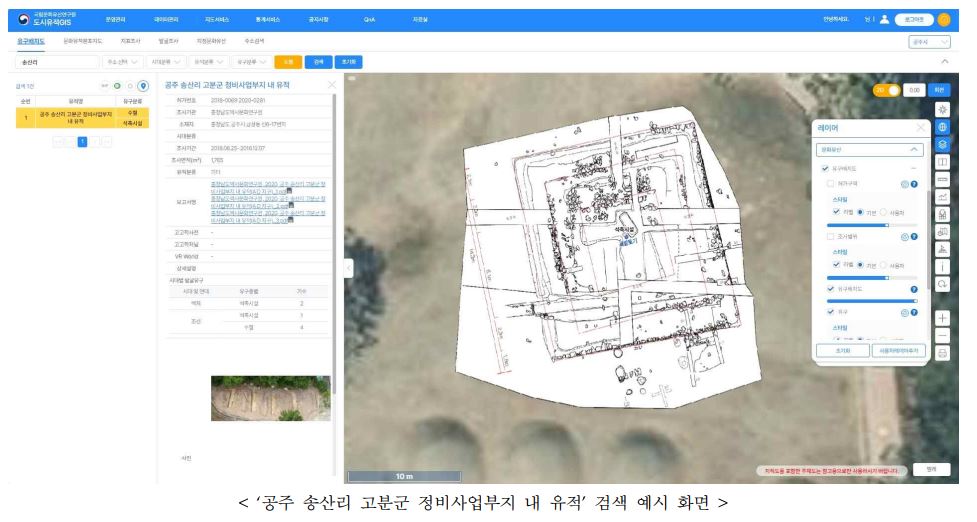Click the zoom out minus button

pos(942,335)
